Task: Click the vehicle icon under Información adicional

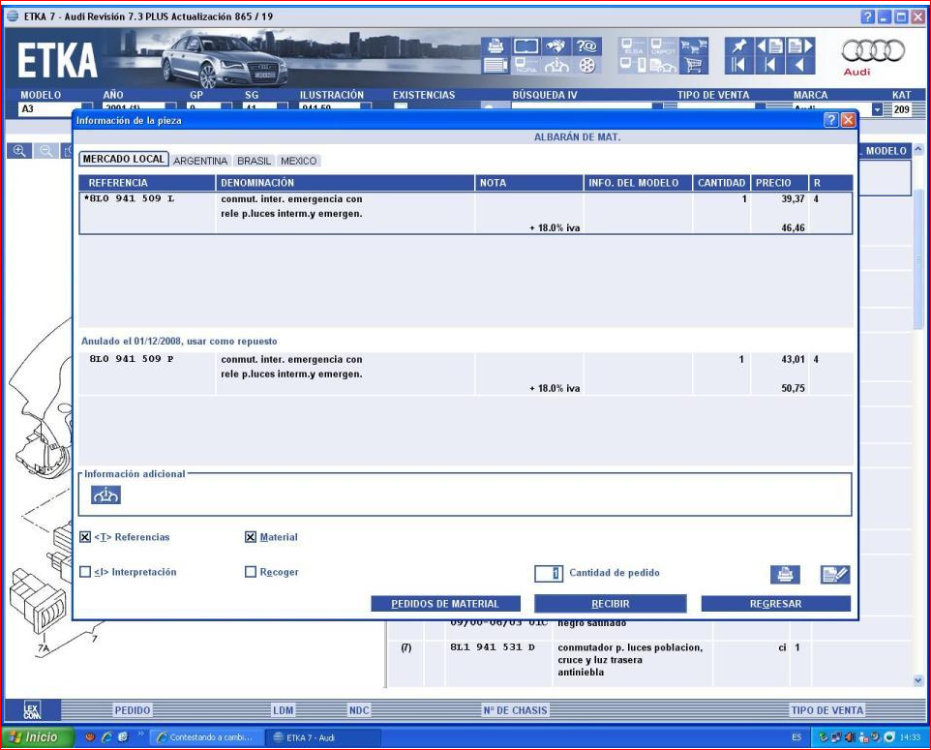Action: tap(106, 495)
